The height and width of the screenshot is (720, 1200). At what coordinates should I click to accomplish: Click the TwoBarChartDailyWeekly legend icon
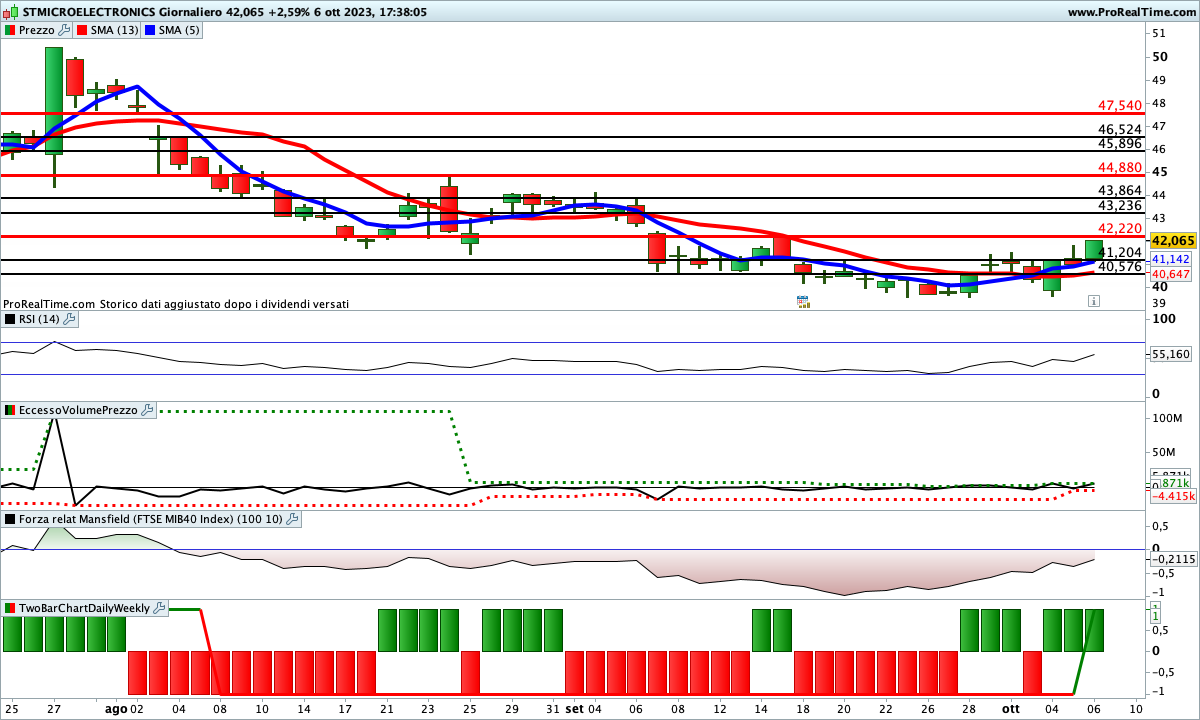(10, 608)
